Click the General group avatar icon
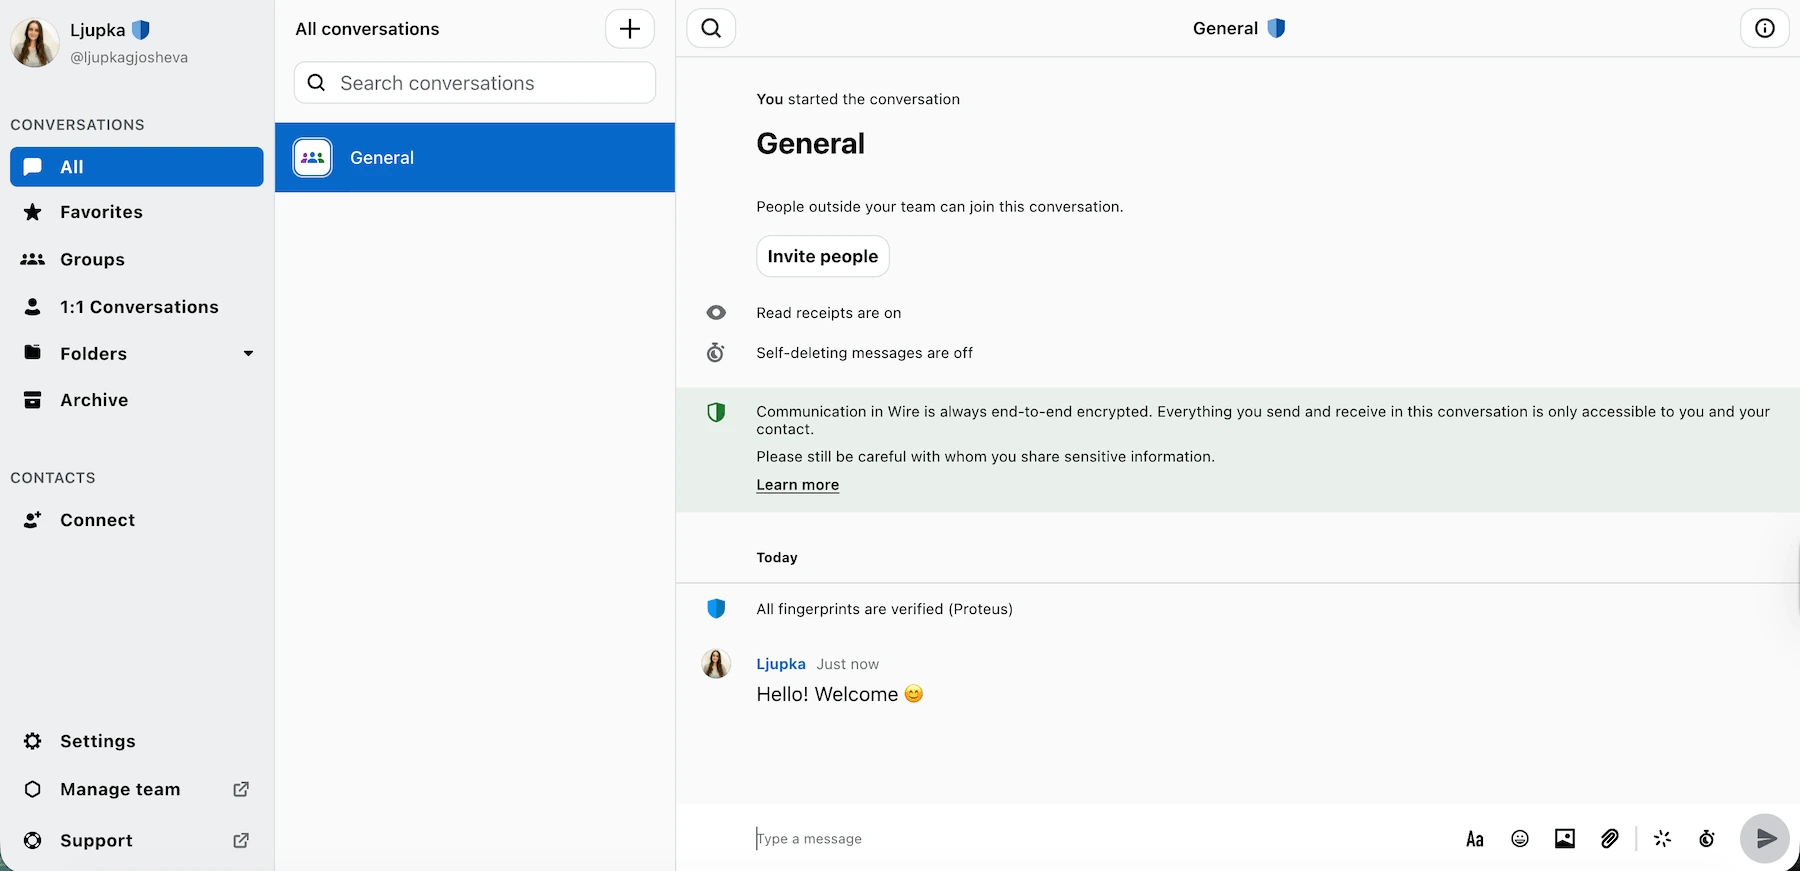The height and width of the screenshot is (871, 1800). [313, 158]
